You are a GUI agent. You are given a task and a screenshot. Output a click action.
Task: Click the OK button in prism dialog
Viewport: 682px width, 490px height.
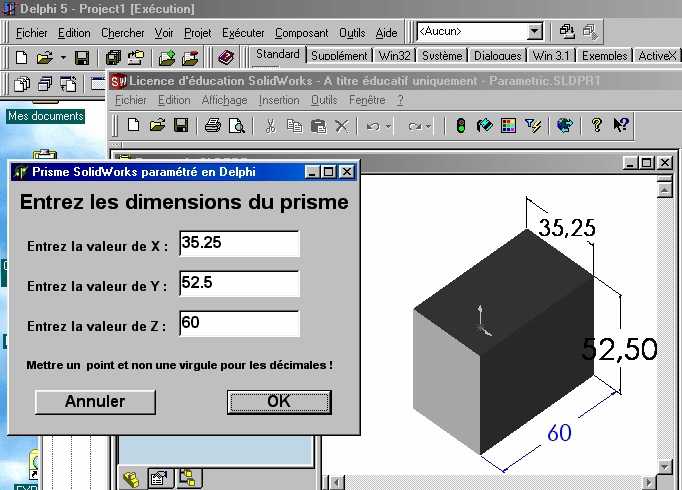(279, 402)
